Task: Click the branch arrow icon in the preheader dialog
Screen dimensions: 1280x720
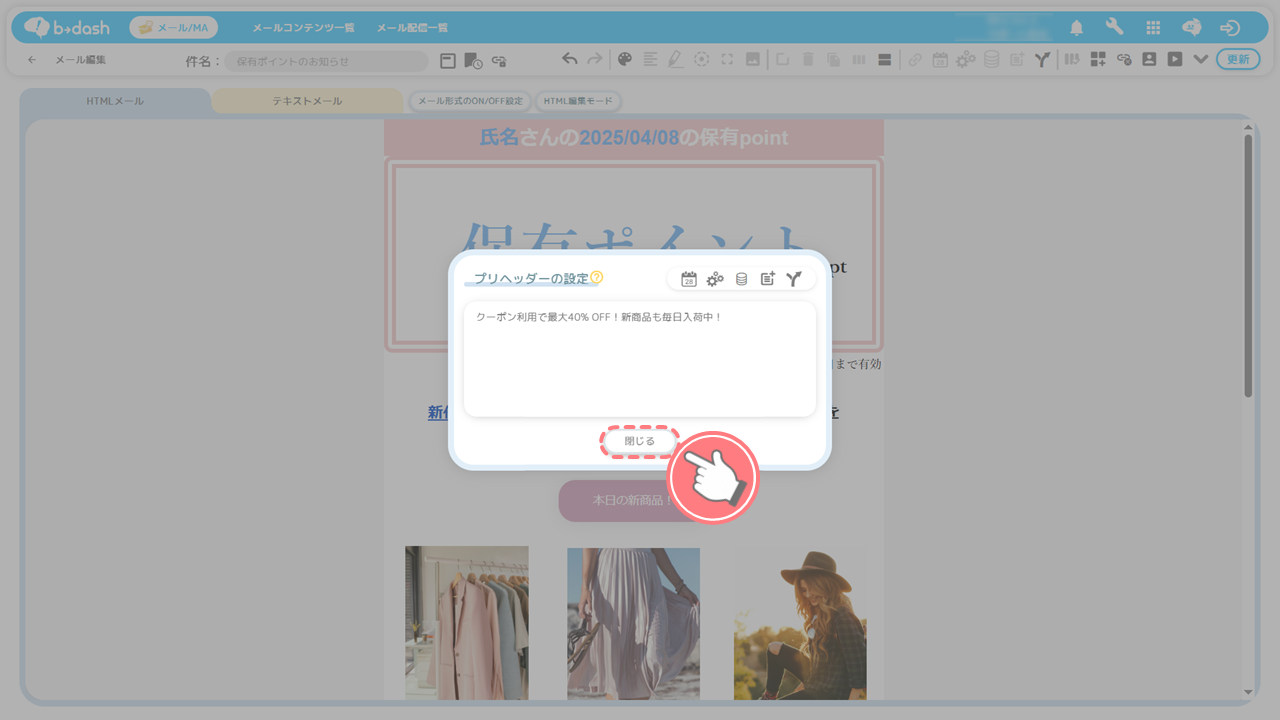Action: [x=794, y=279]
